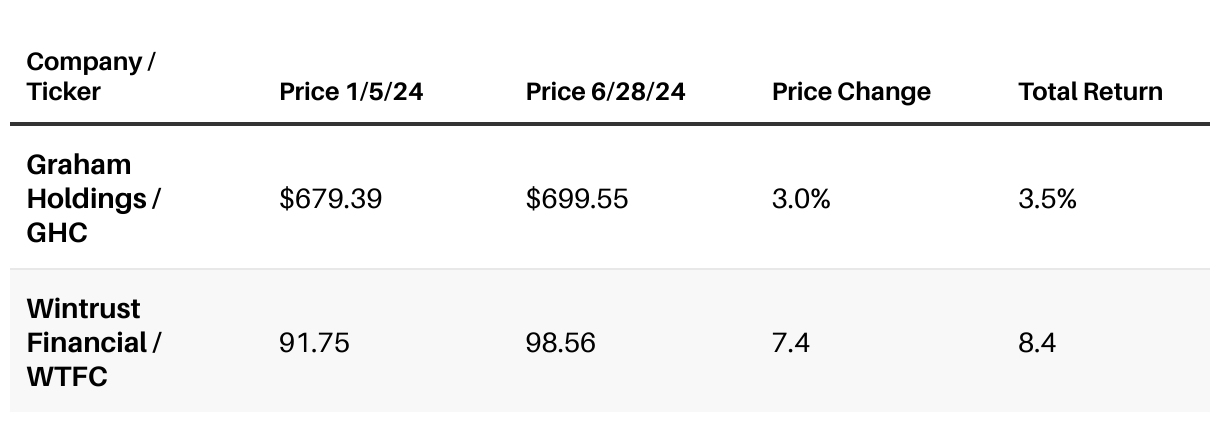The height and width of the screenshot is (422, 1220).
Task: Click the word Financial in second row
Action: pos(86,343)
